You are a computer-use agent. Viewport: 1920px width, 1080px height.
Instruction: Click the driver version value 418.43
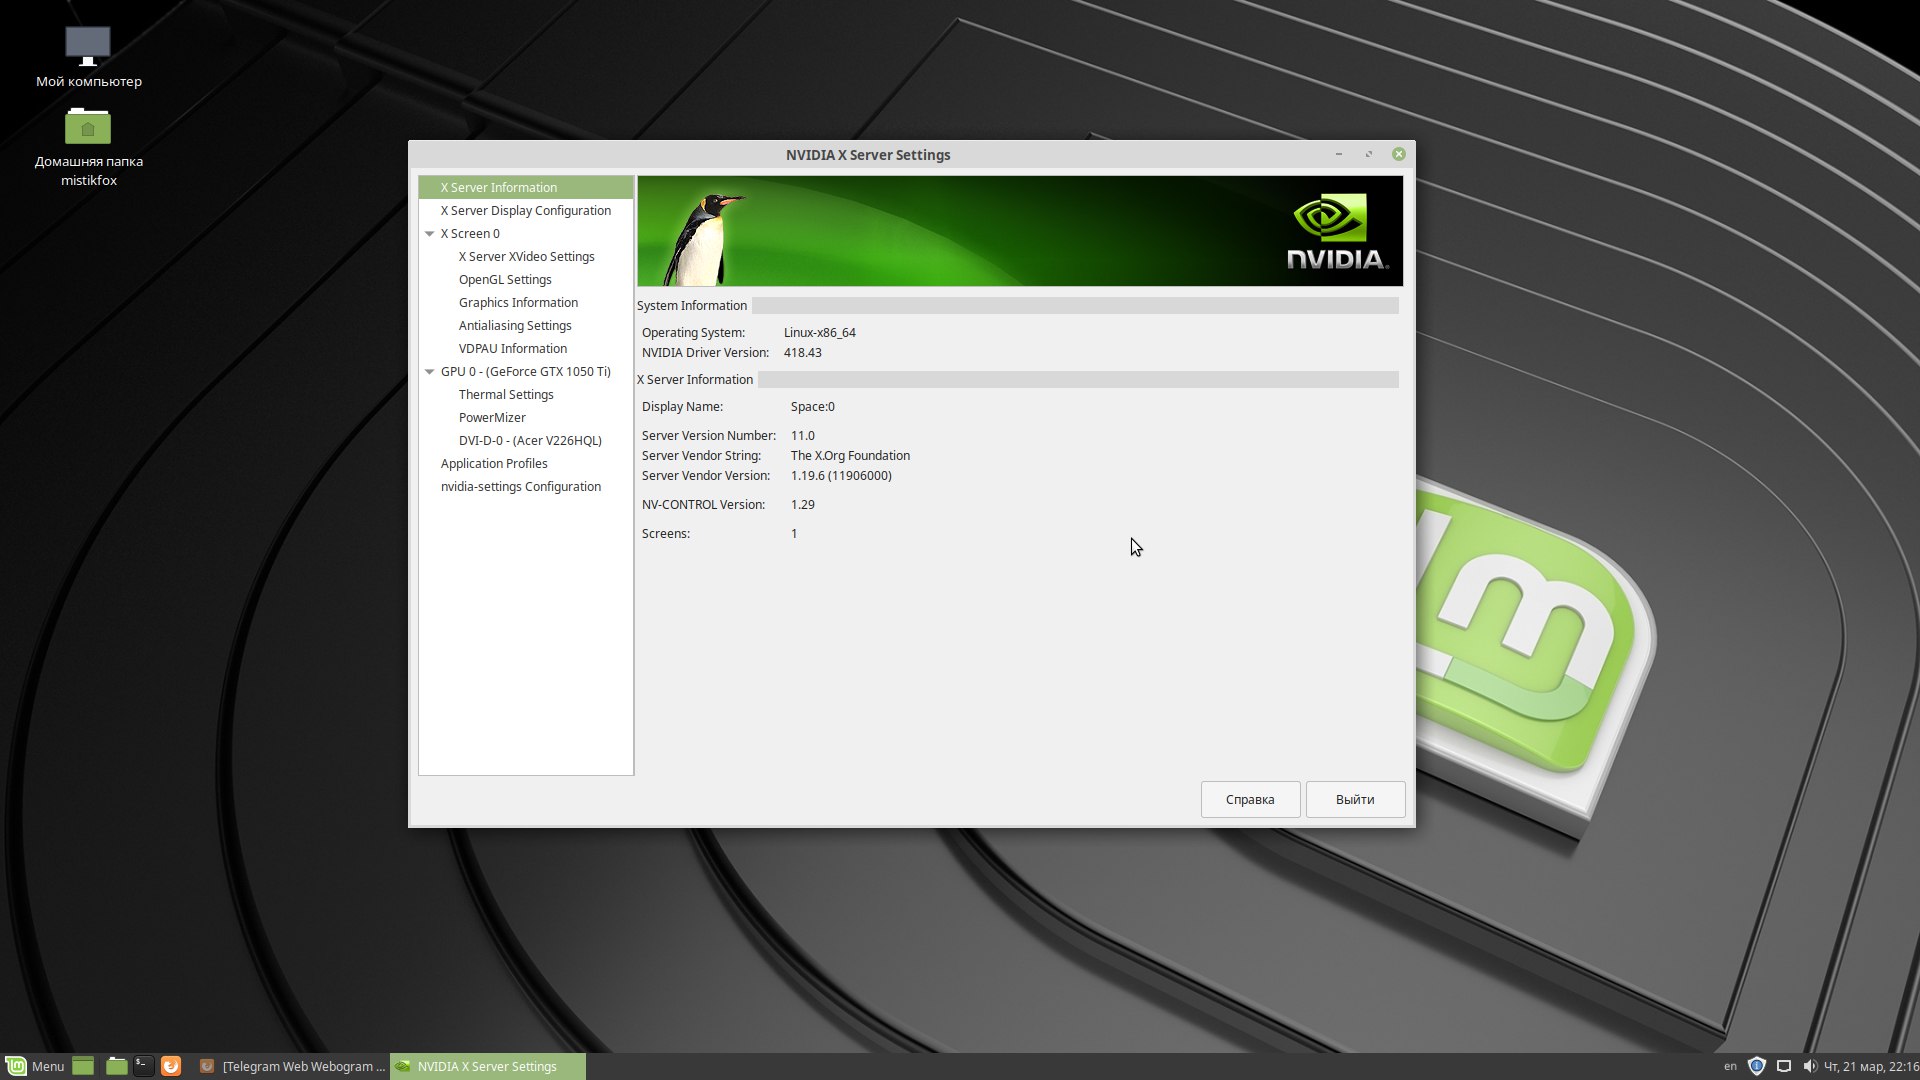pyautogui.click(x=802, y=353)
